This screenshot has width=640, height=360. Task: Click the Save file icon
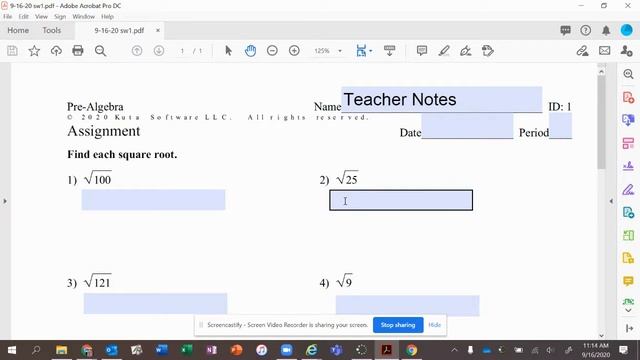(x=12, y=51)
